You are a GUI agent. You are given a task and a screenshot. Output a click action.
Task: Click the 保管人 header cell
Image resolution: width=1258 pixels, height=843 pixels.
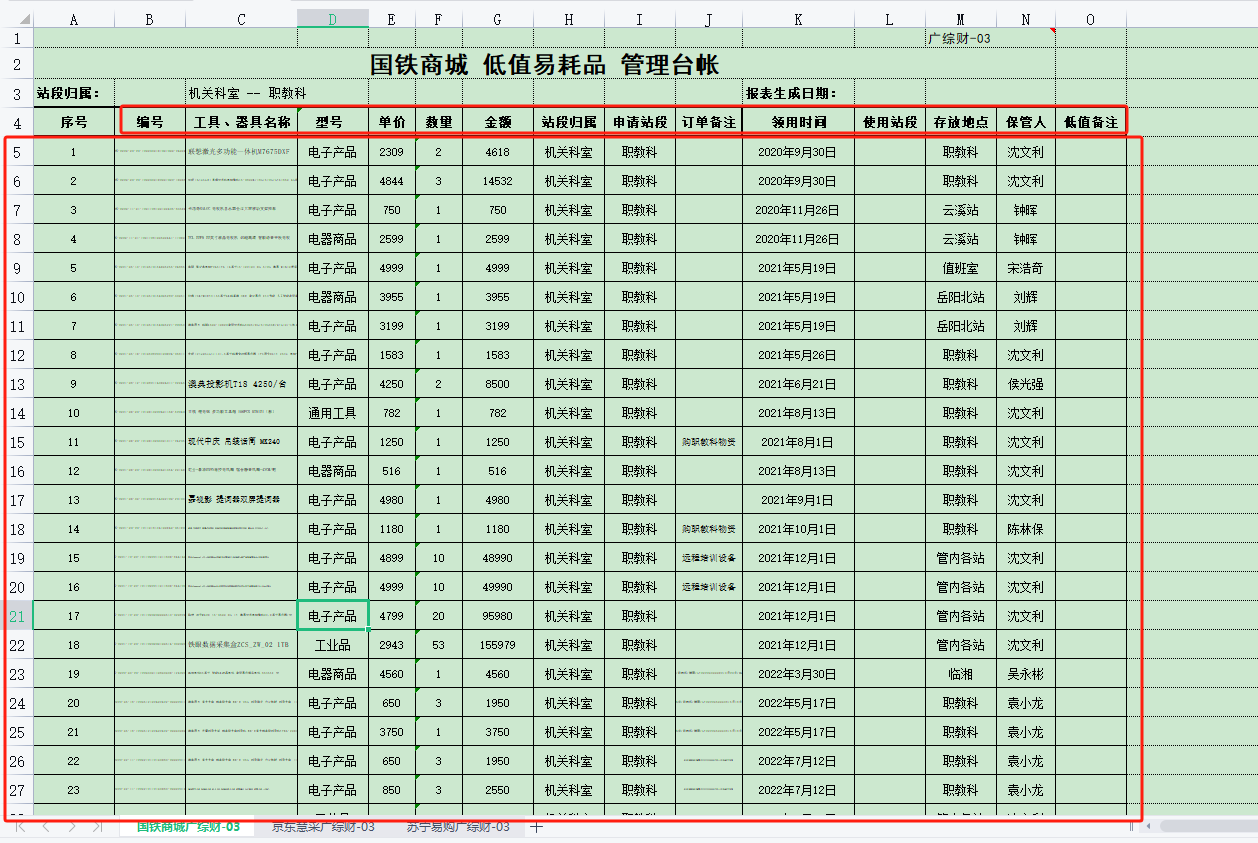click(1026, 122)
